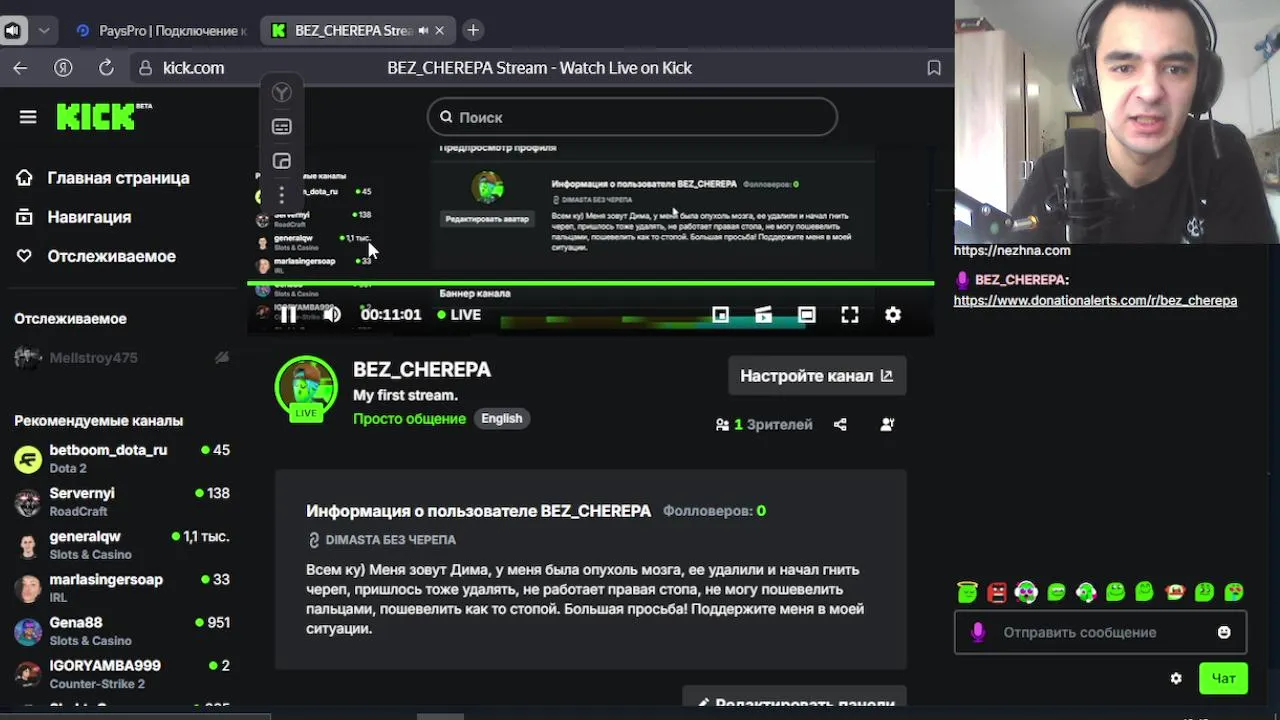The image size is (1280, 720).
Task: Click the pop-out video overlay icon
Action: (282, 161)
